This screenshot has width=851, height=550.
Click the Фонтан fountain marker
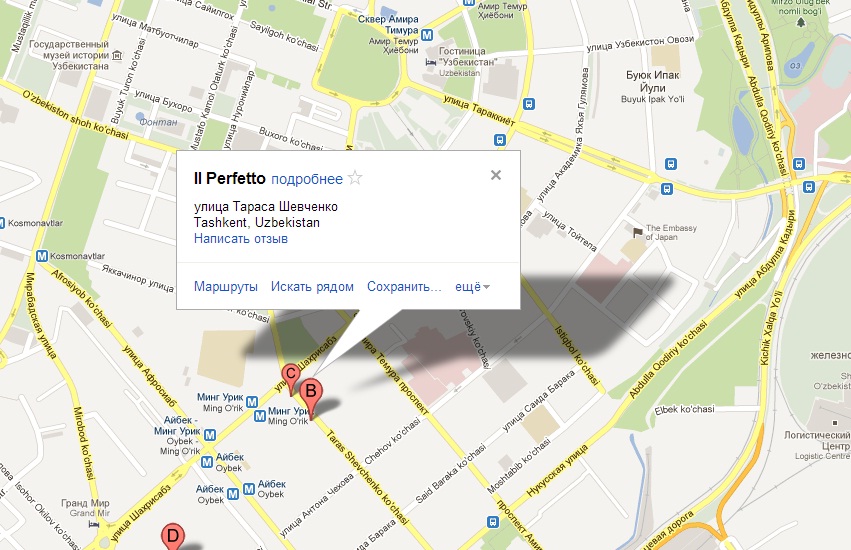click(140, 116)
